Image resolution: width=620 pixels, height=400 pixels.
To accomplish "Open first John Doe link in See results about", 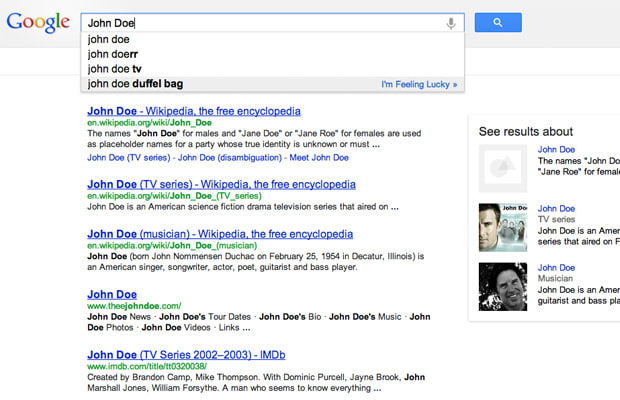I will (556, 149).
